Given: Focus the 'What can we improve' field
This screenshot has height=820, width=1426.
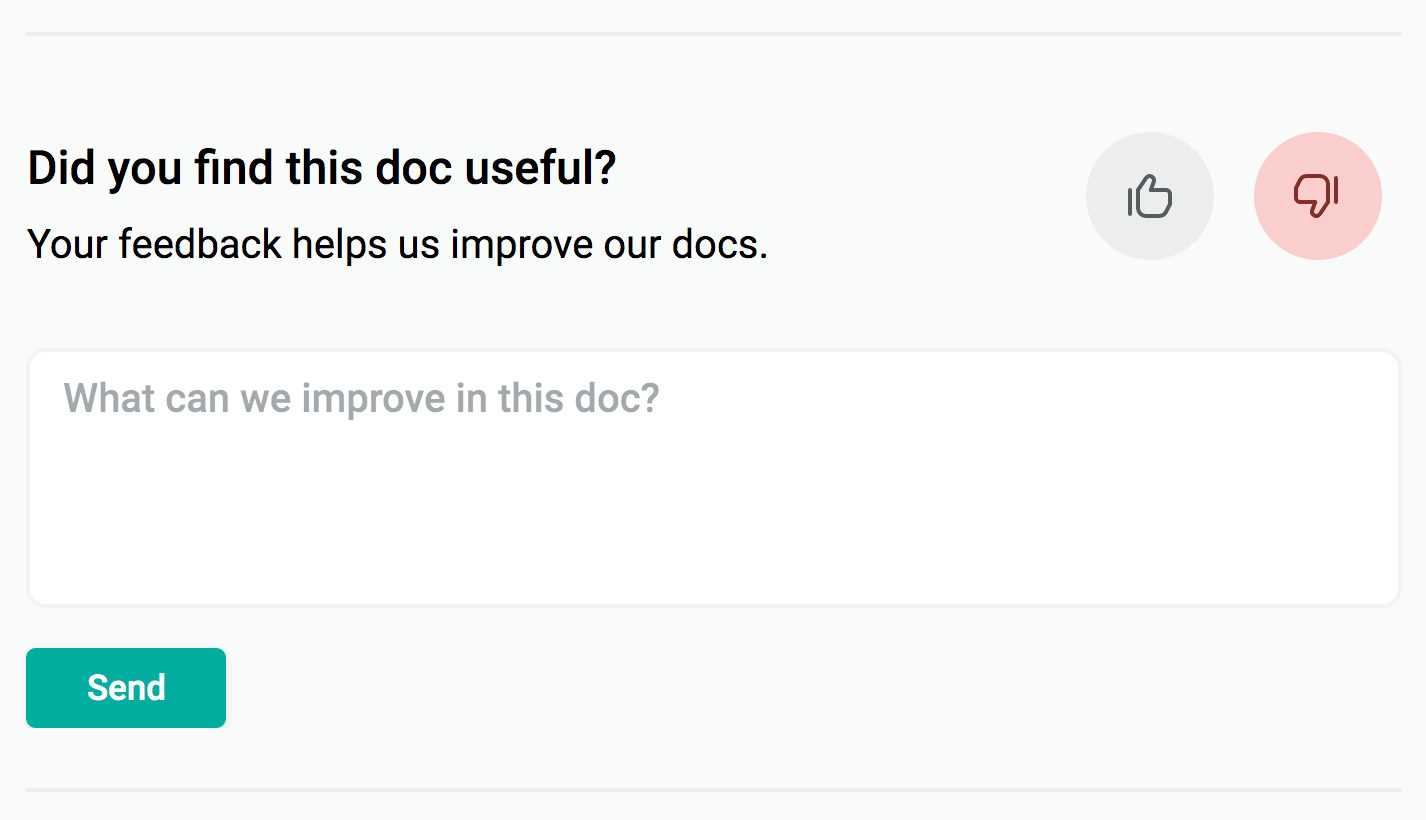Looking at the screenshot, I should [713, 477].
